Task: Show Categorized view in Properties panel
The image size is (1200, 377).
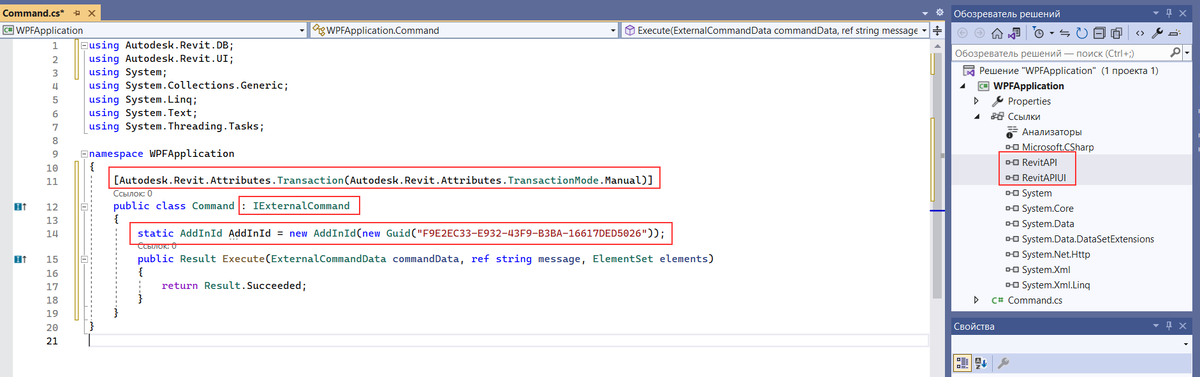Action: pos(961,362)
